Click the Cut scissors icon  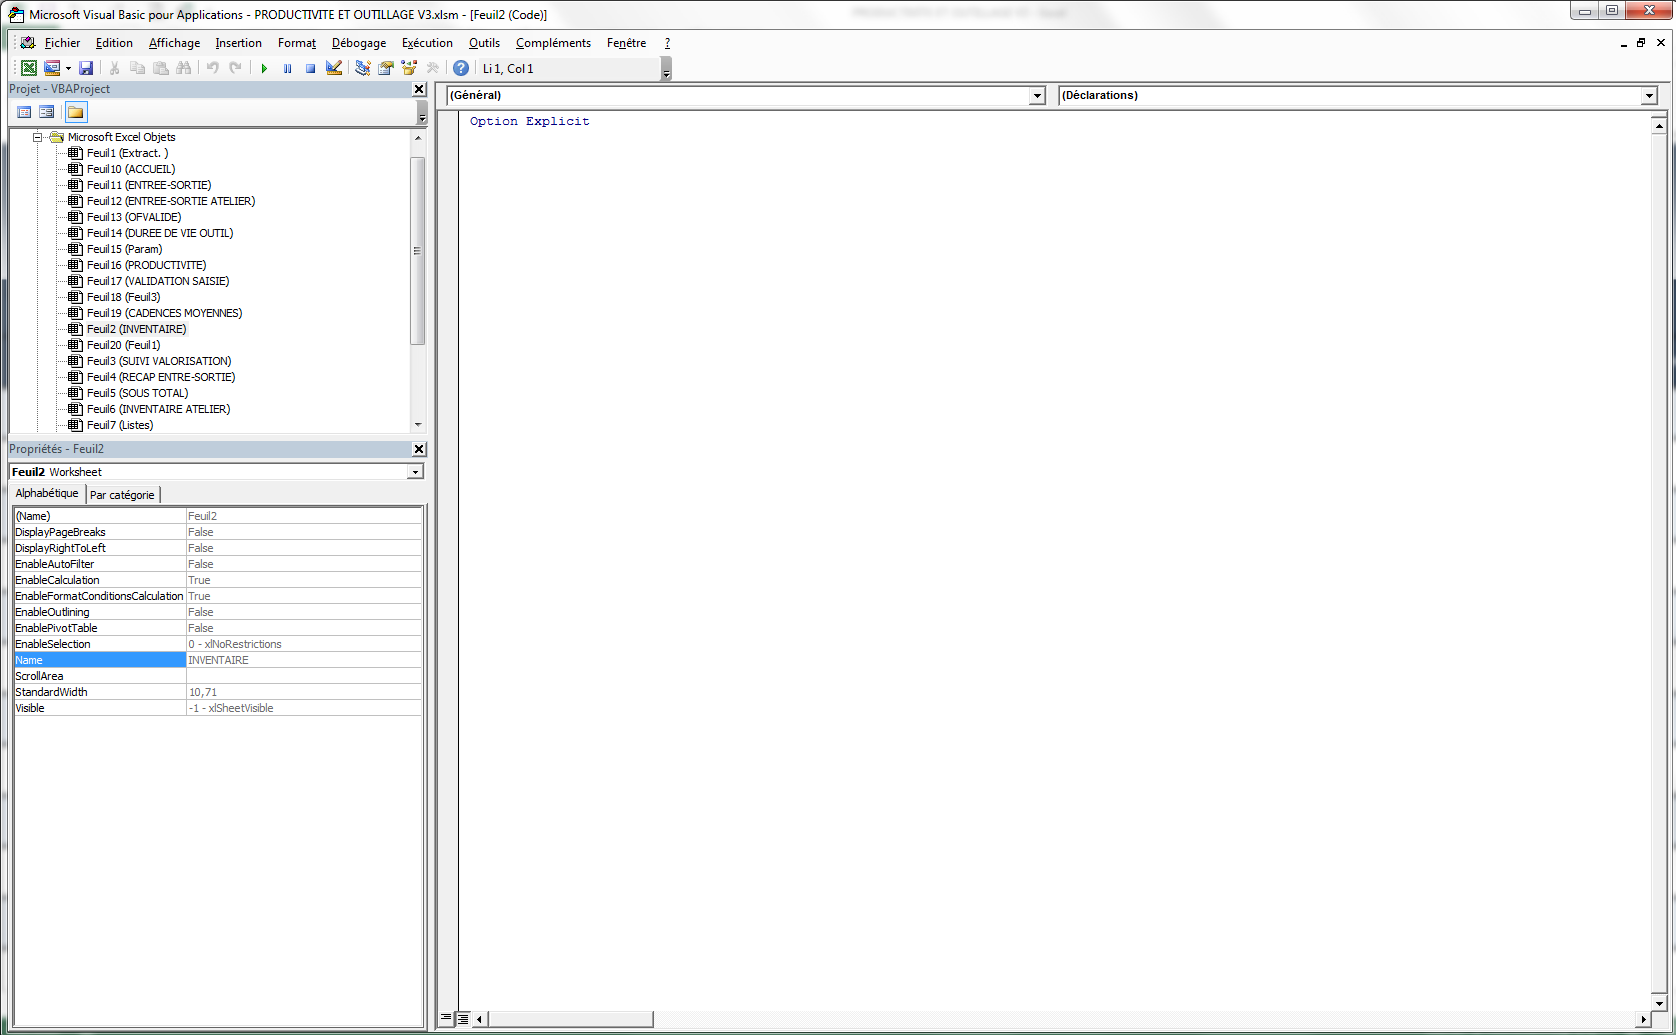[115, 68]
